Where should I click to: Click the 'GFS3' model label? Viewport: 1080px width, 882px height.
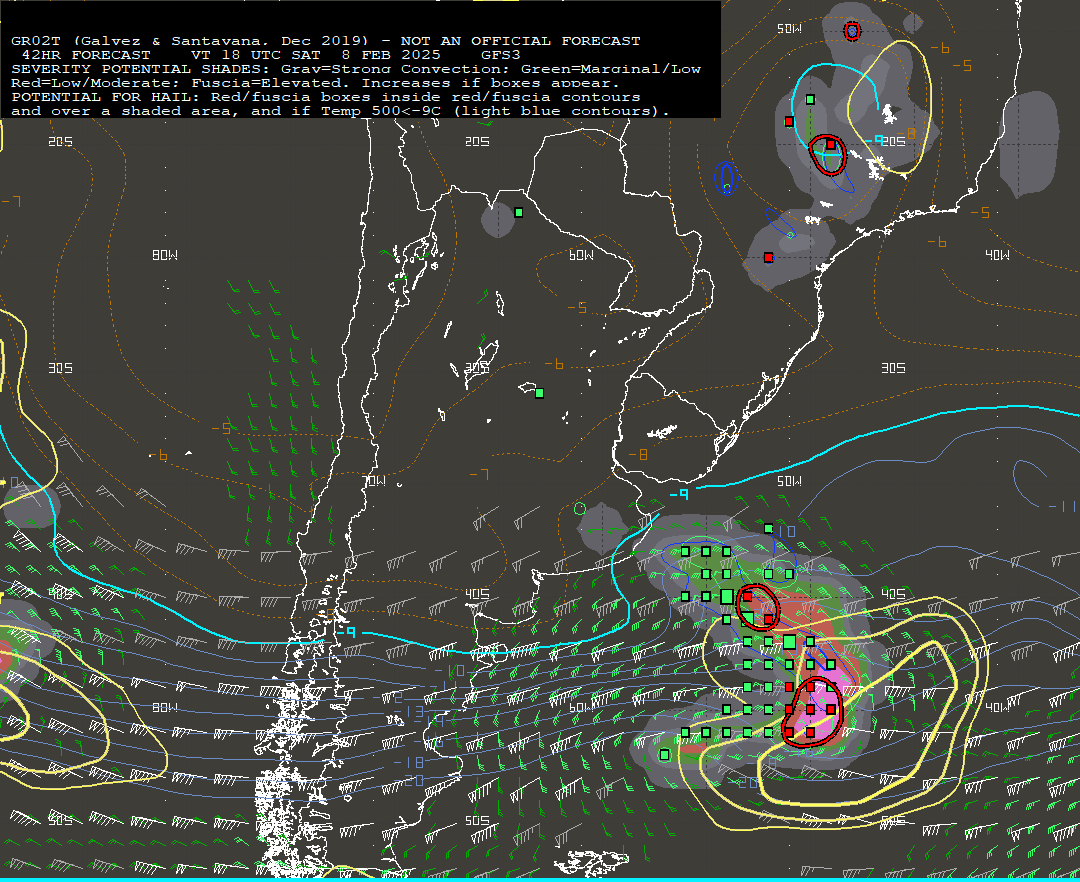tap(501, 54)
